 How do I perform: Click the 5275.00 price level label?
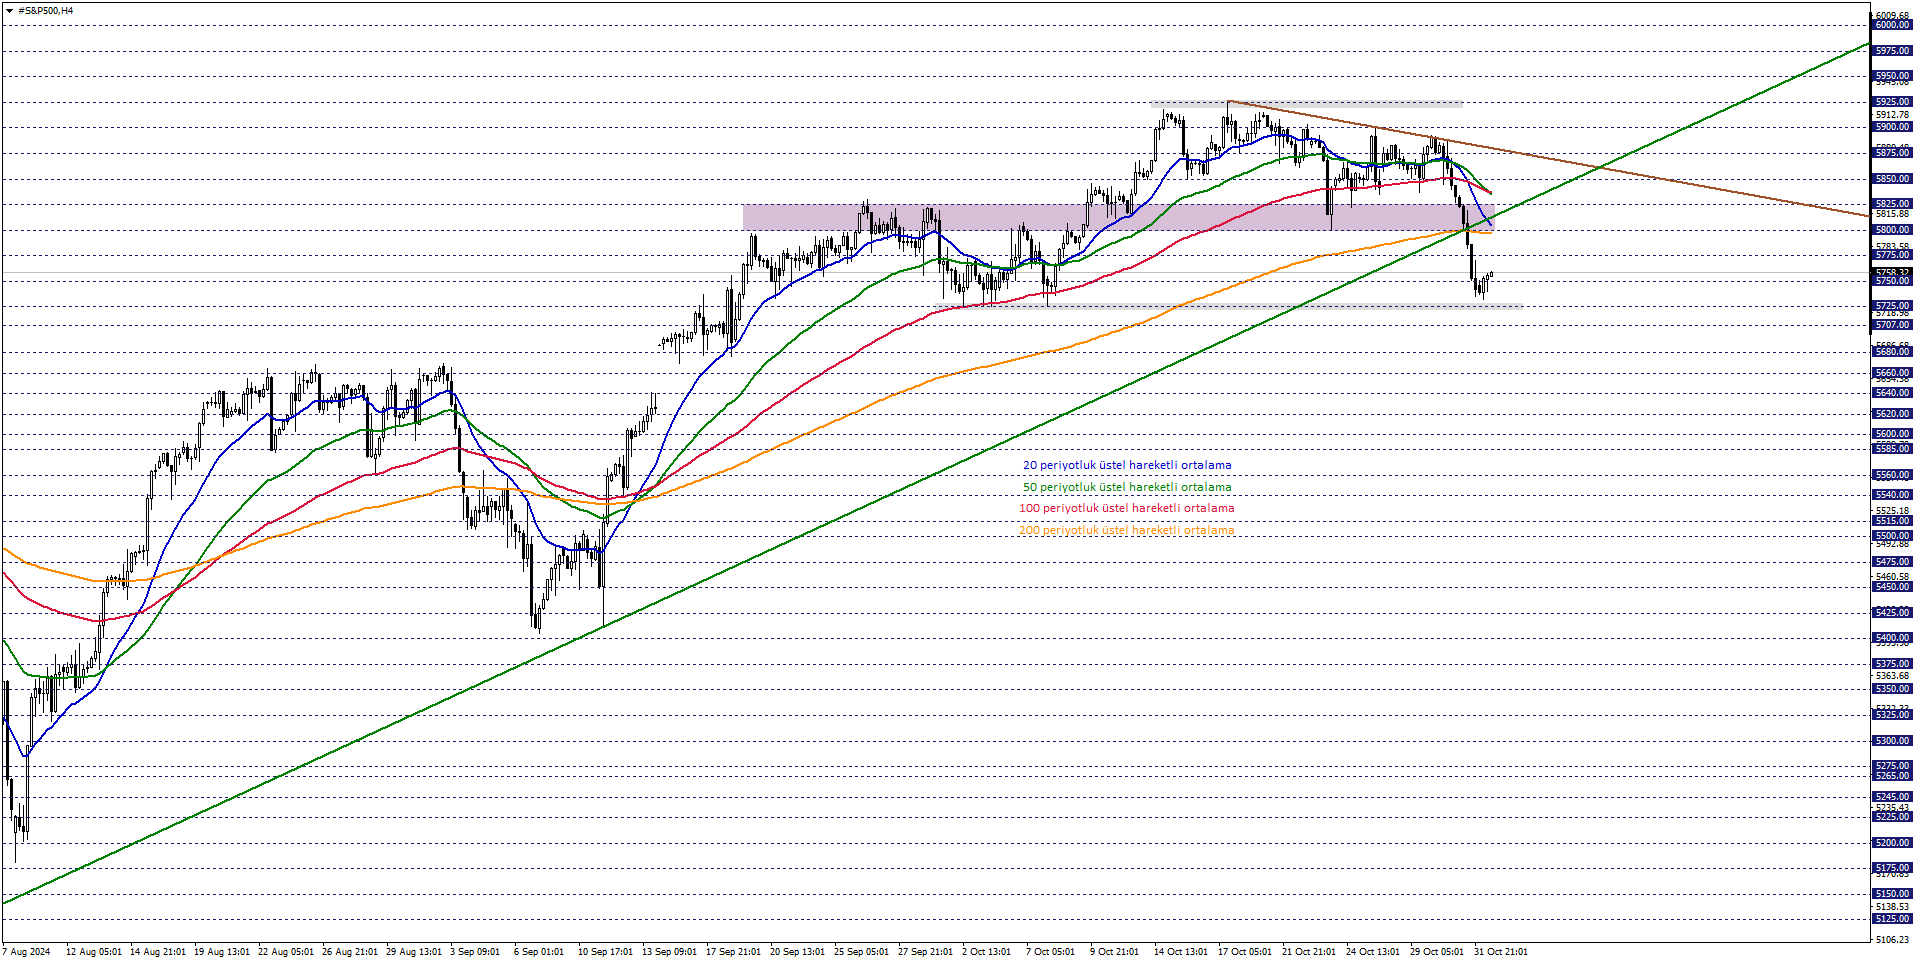point(1892,766)
